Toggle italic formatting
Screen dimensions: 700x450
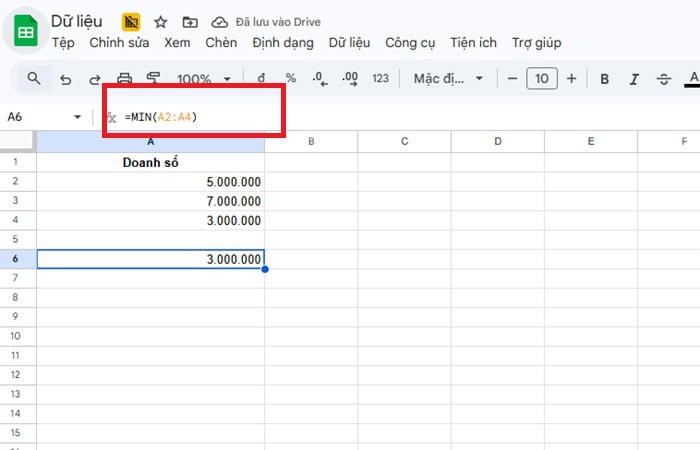634,78
